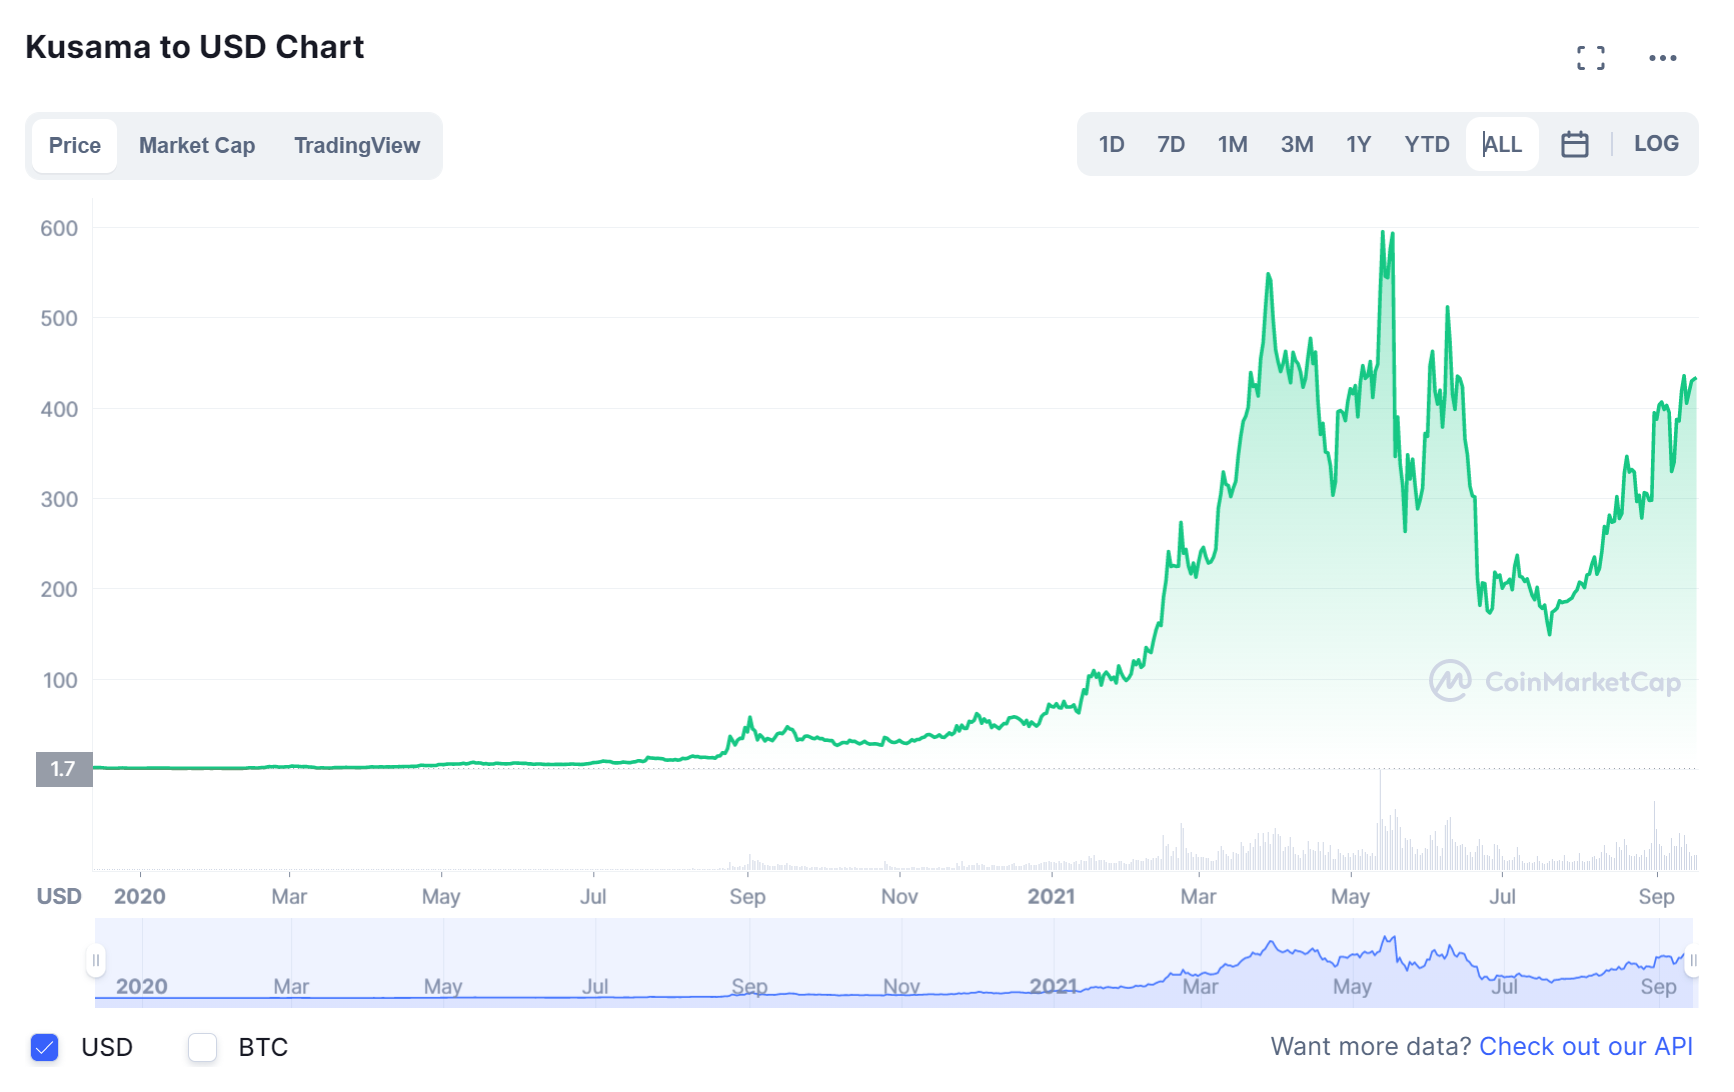This screenshot has height=1092, width=1734.
Task: Click the 2021 x-axis label on main chart
Action: click(x=1051, y=896)
